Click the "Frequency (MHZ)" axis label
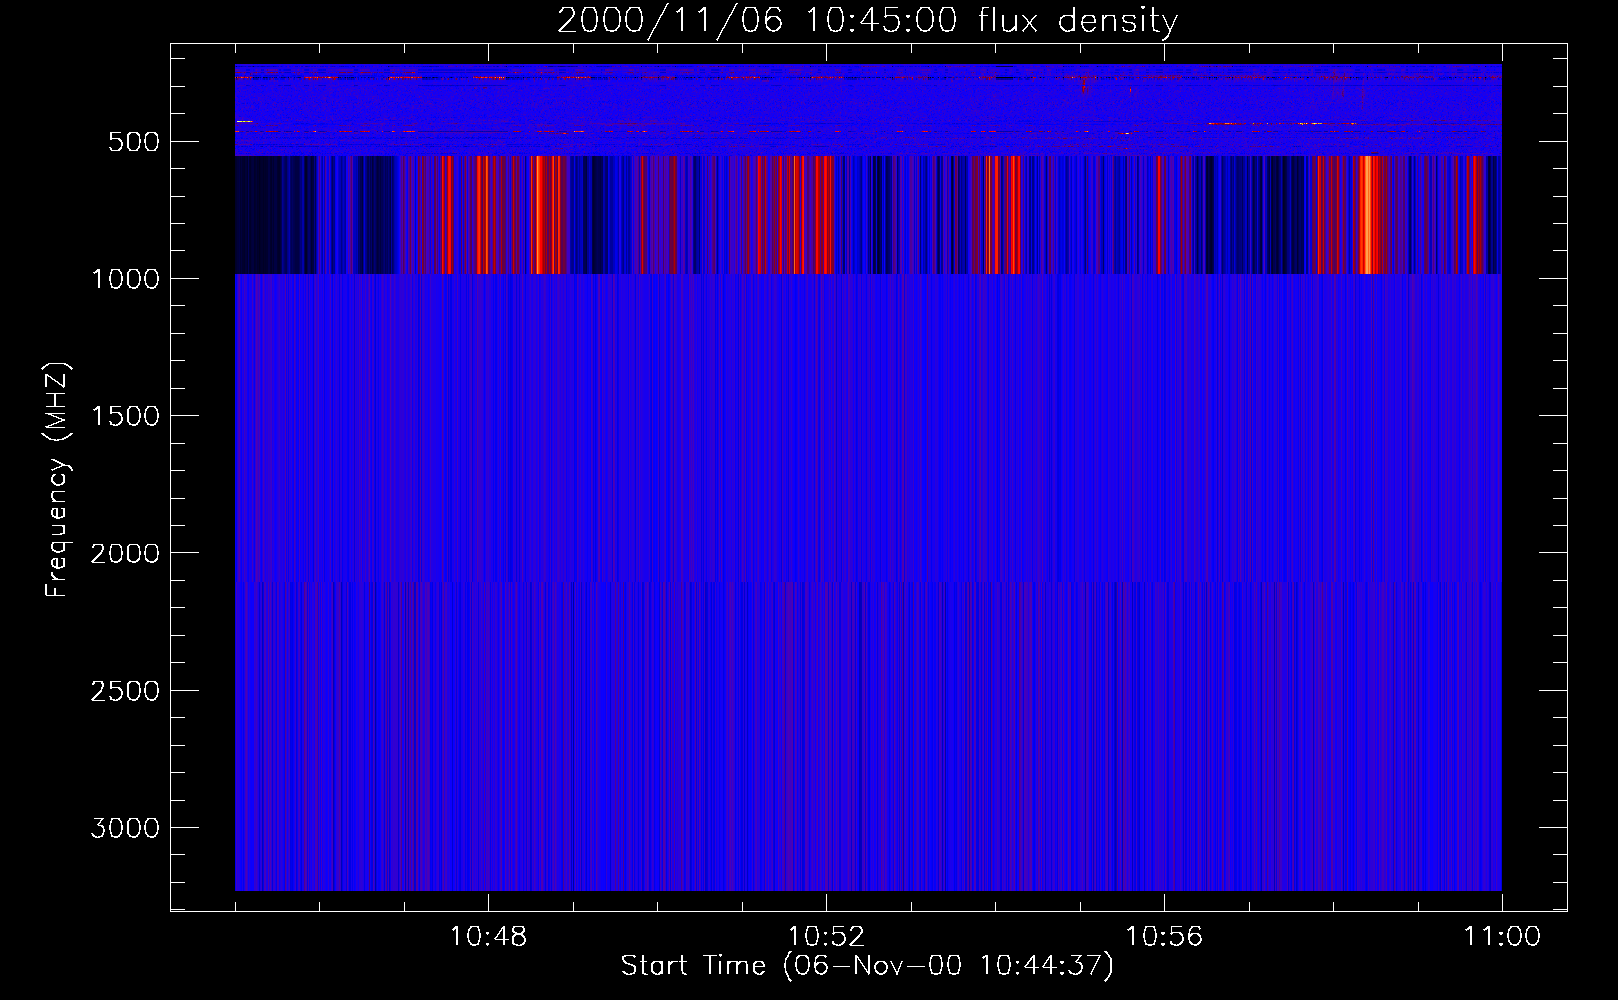Image resolution: width=1618 pixels, height=1000 pixels. [57, 480]
